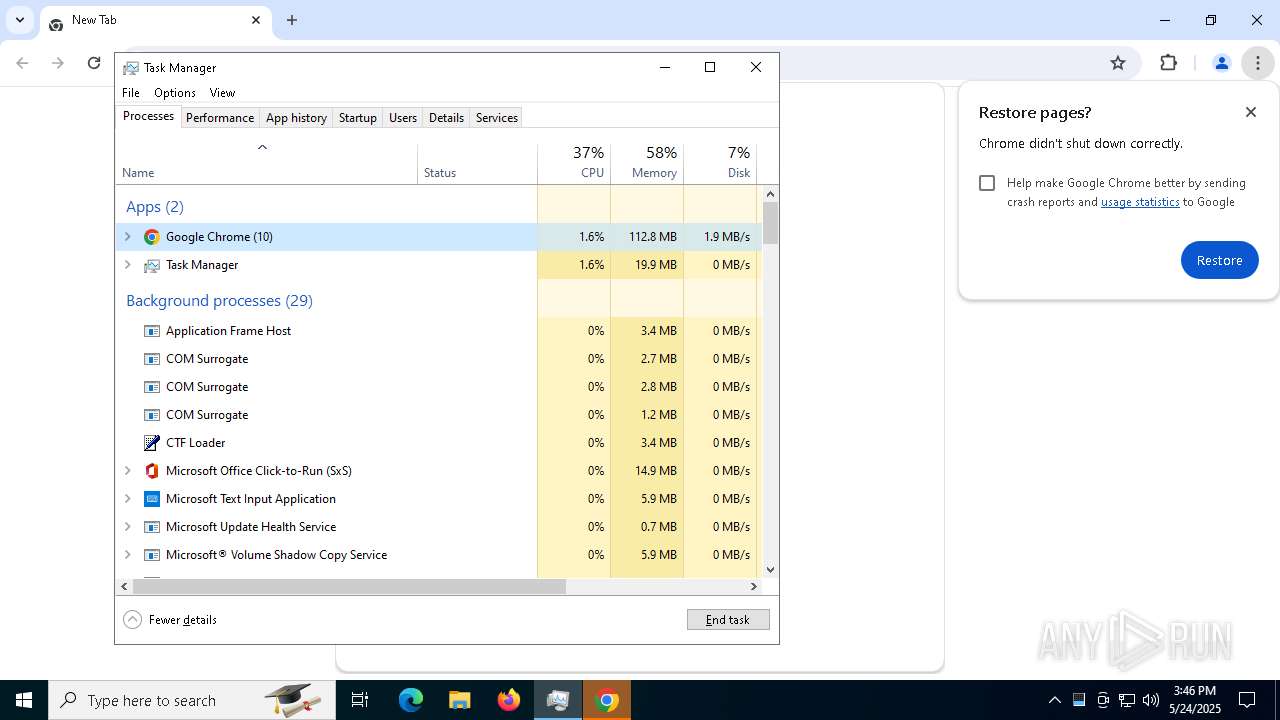Open the notification center icon
The width and height of the screenshot is (1280, 720).
click(1247, 700)
